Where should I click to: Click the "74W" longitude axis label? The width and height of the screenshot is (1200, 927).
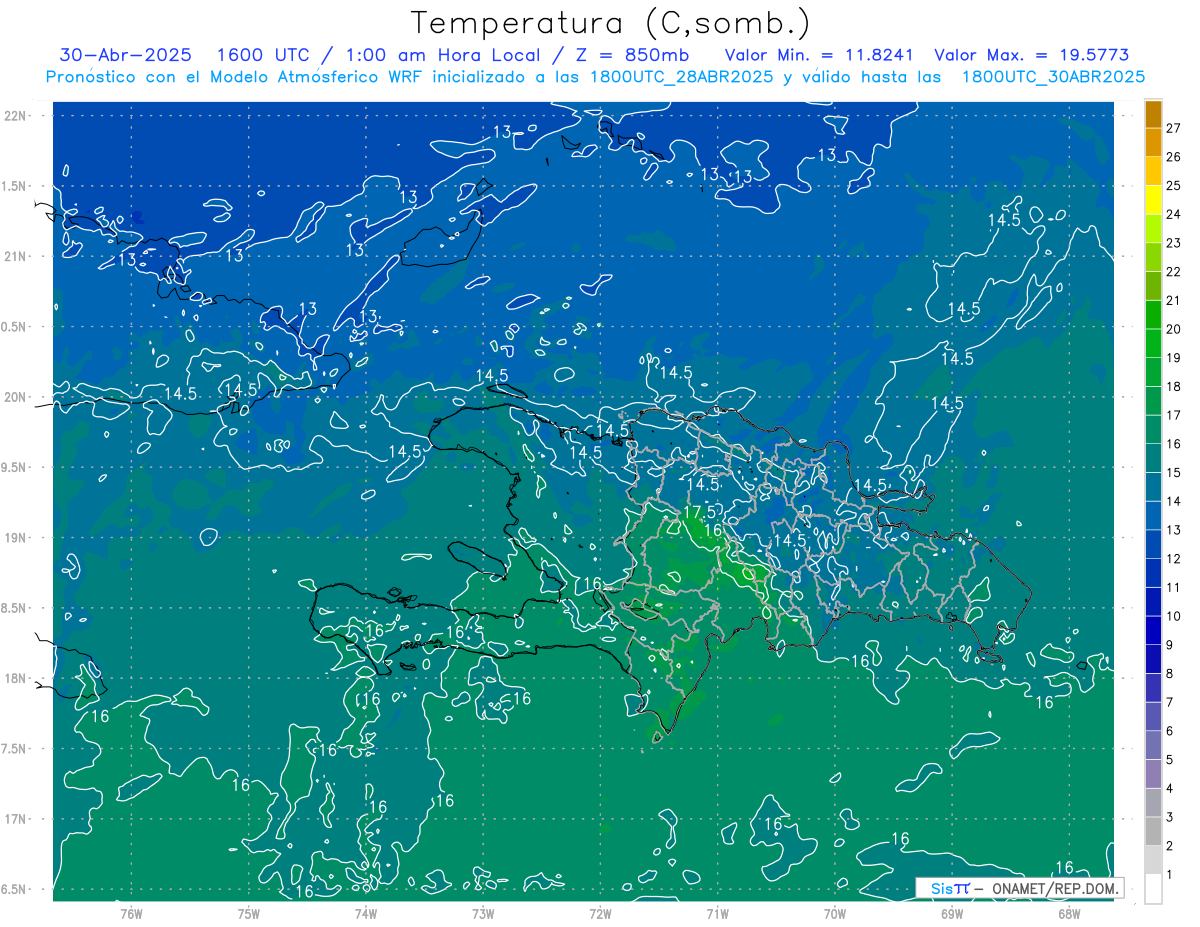click(x=366, y=913)
